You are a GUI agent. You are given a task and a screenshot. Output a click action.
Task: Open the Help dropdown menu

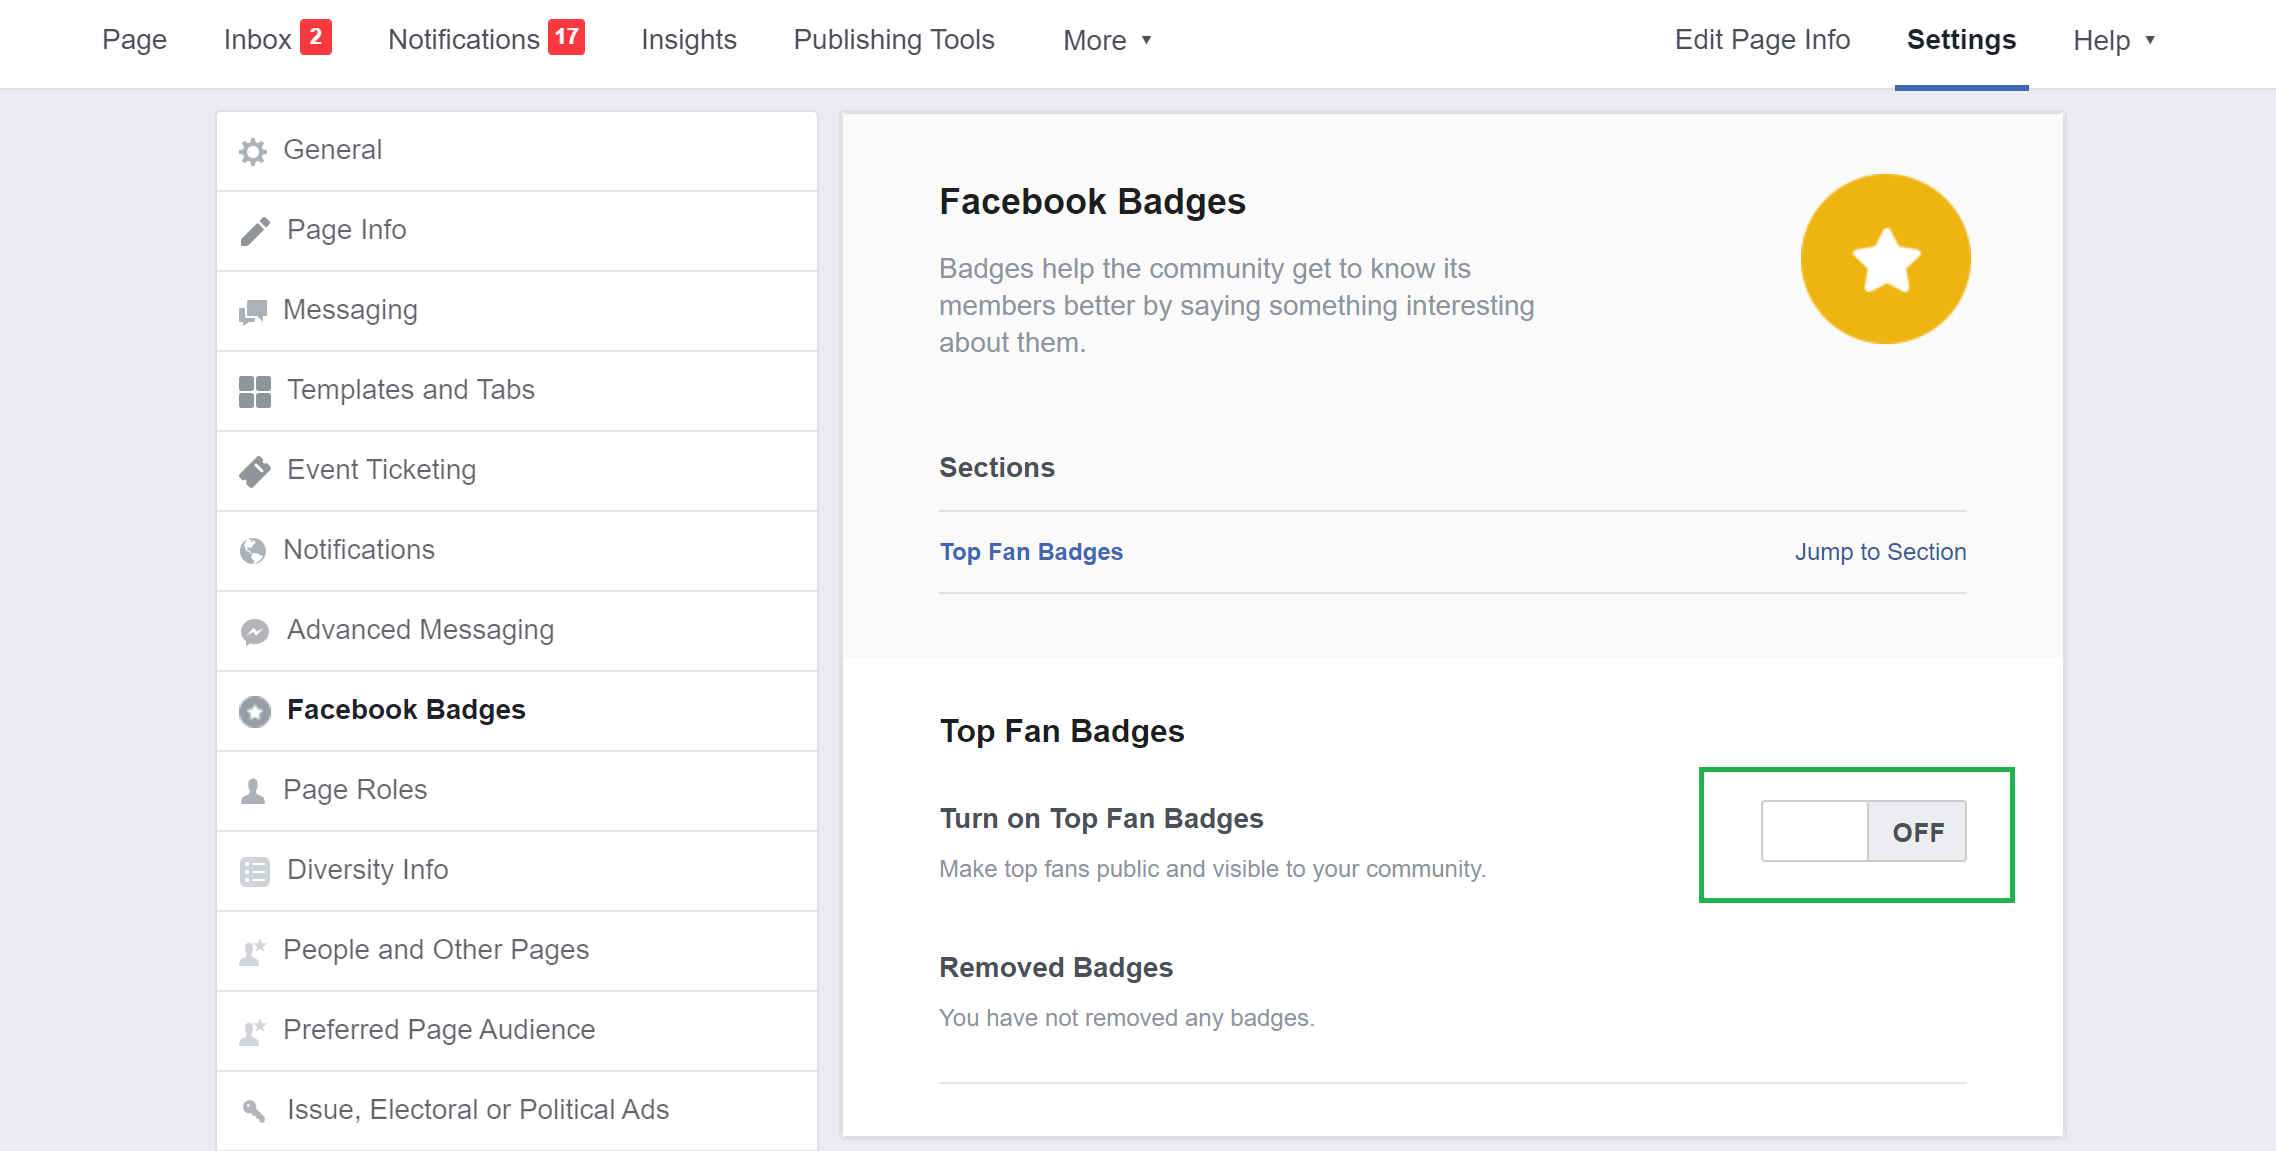2113,40
